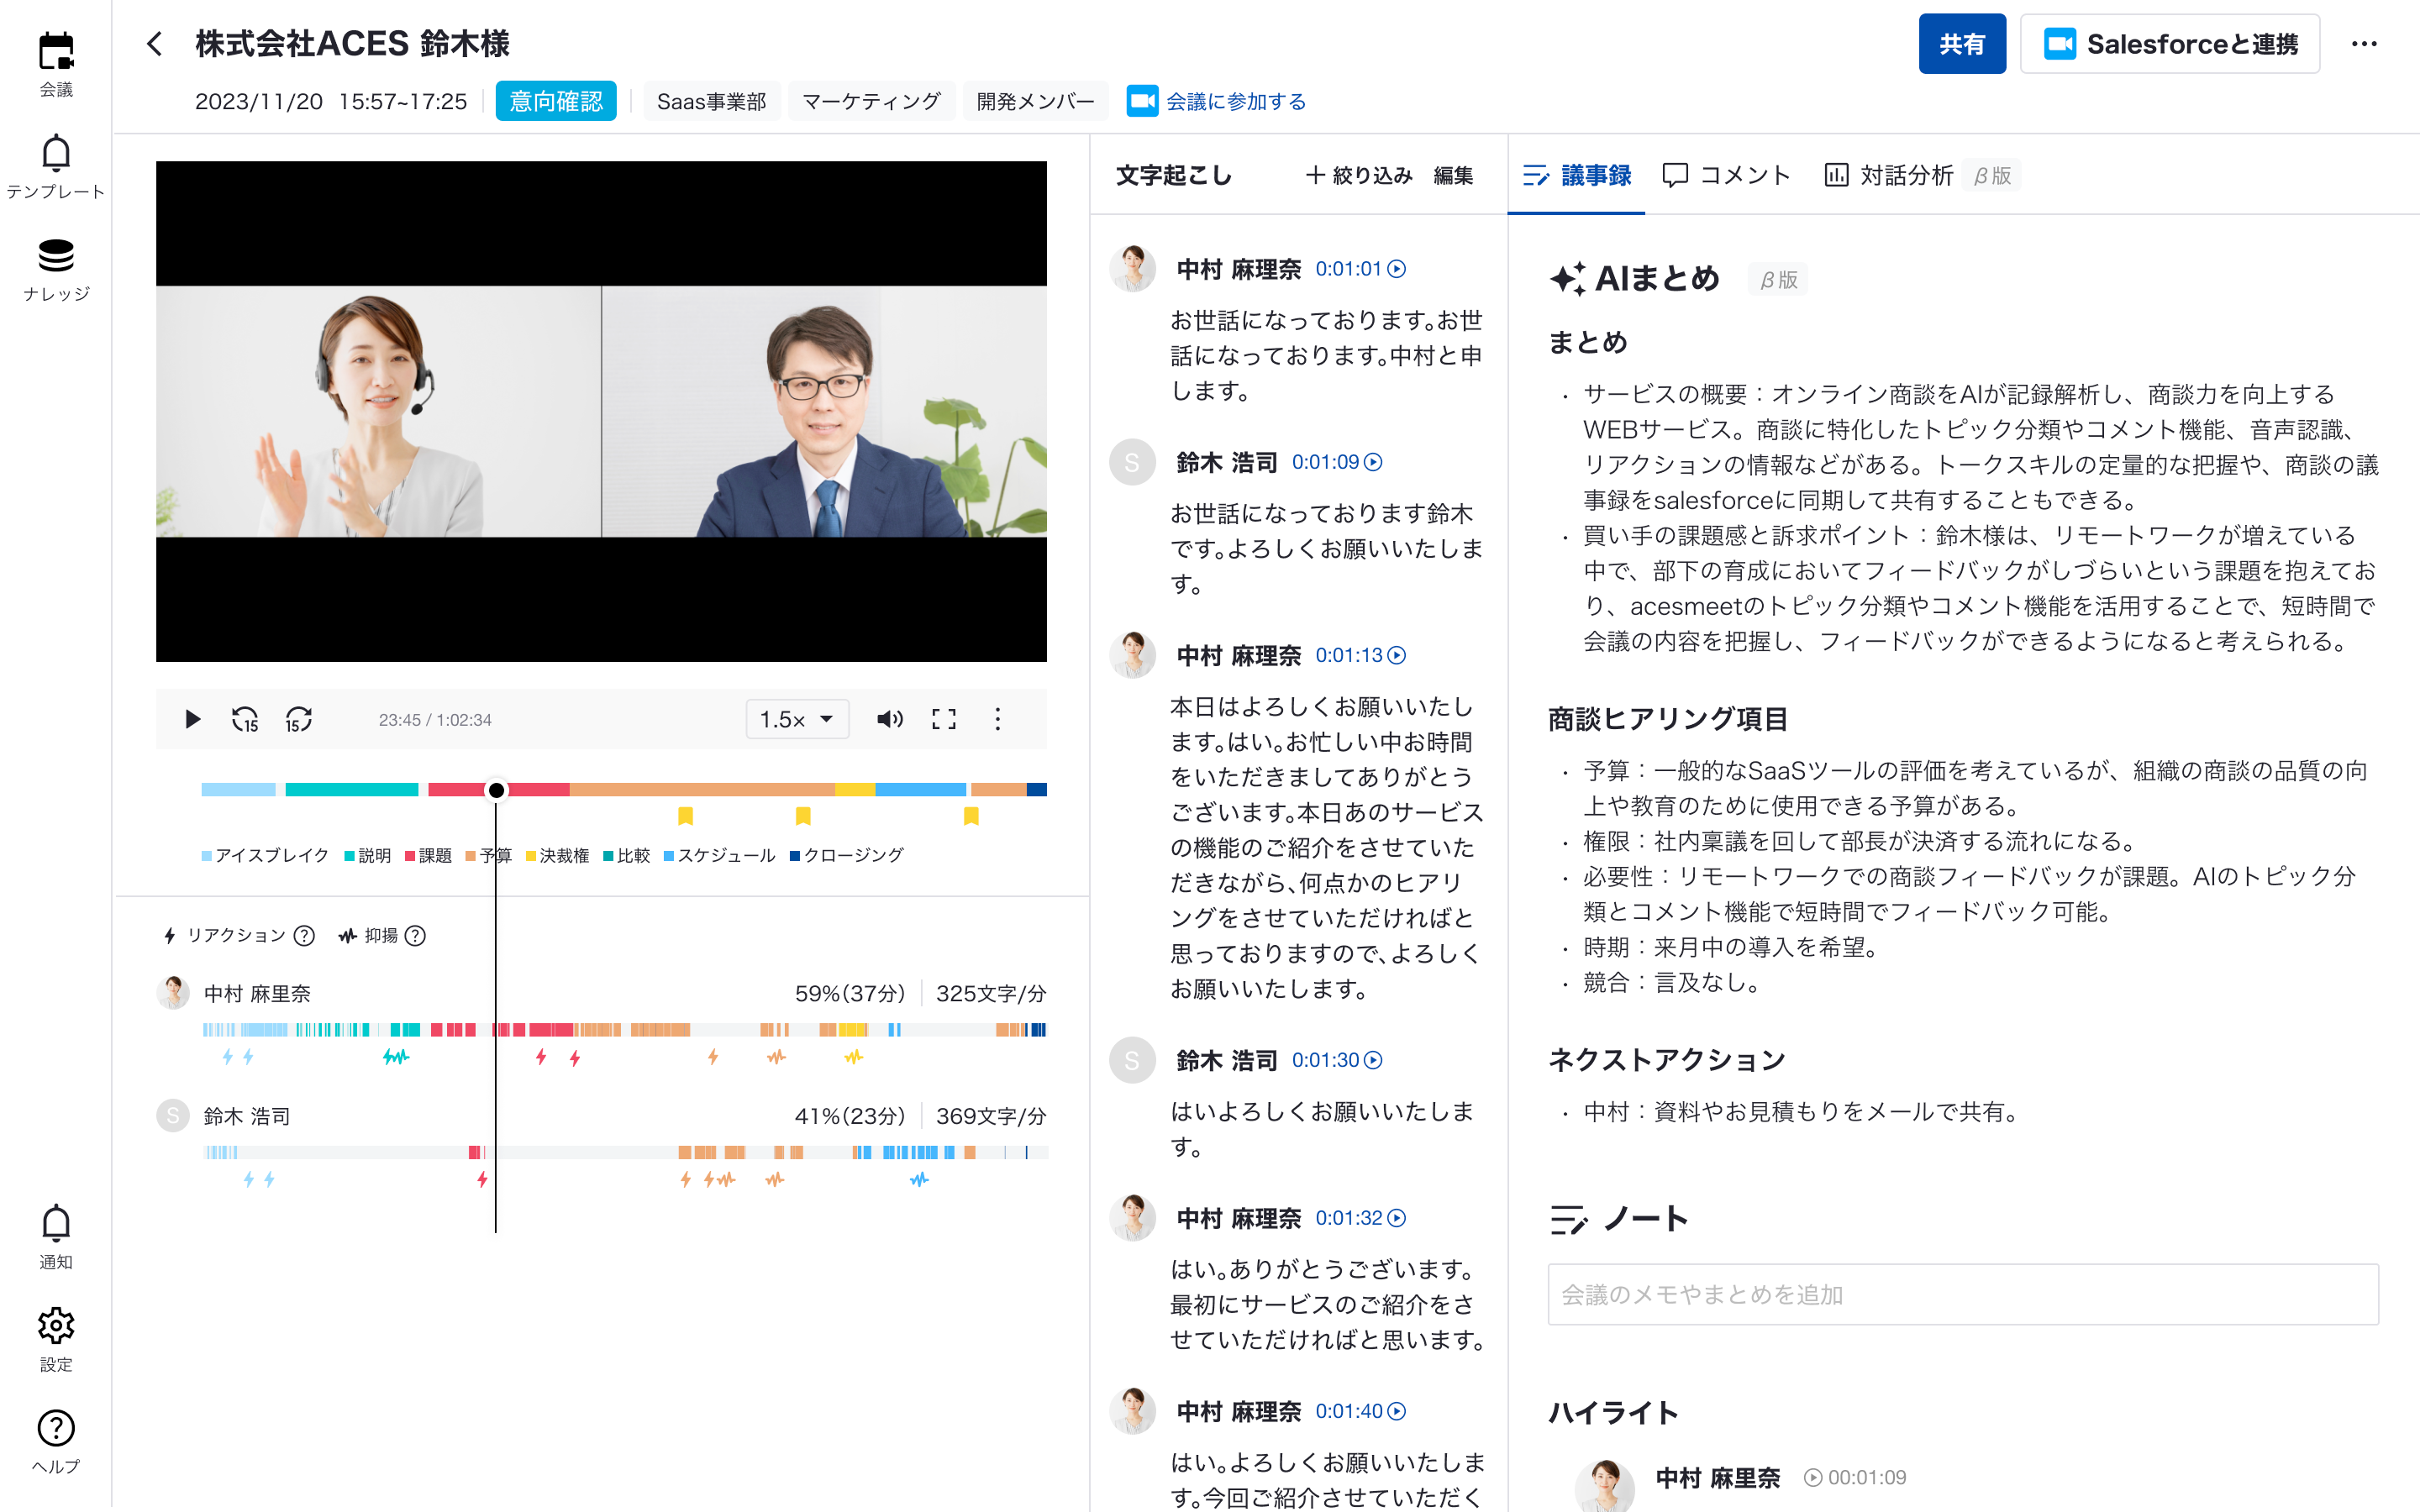2420x1512 pixels.
Task: Click the back arrow beside the meeting title
Action: 154,44
